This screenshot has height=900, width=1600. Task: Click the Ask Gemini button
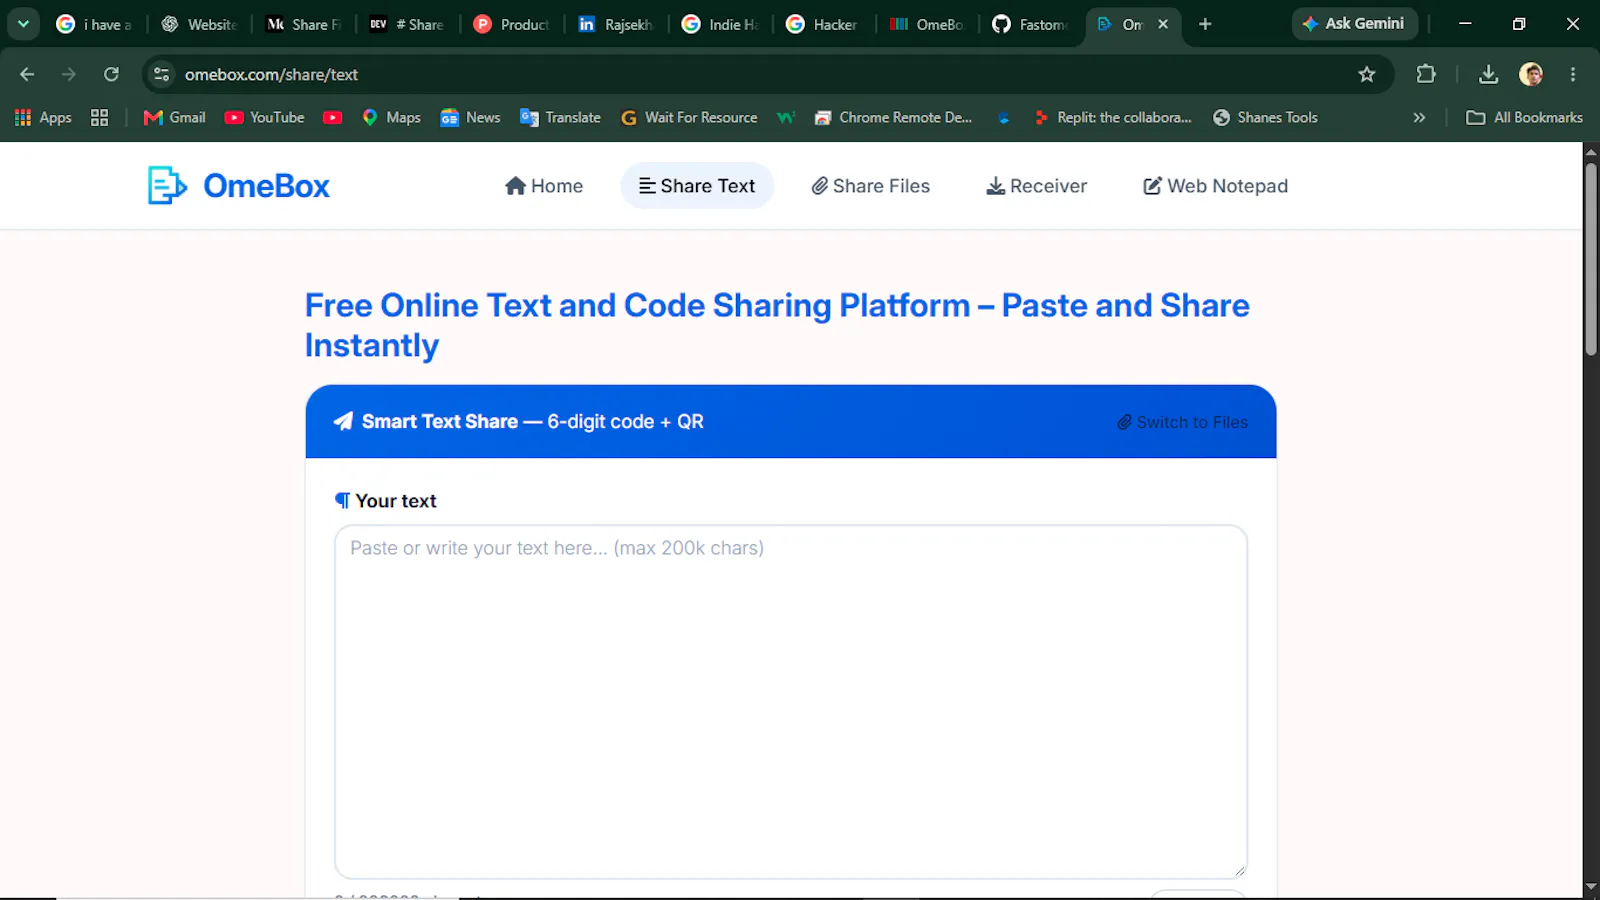[x=1354, y=24]
